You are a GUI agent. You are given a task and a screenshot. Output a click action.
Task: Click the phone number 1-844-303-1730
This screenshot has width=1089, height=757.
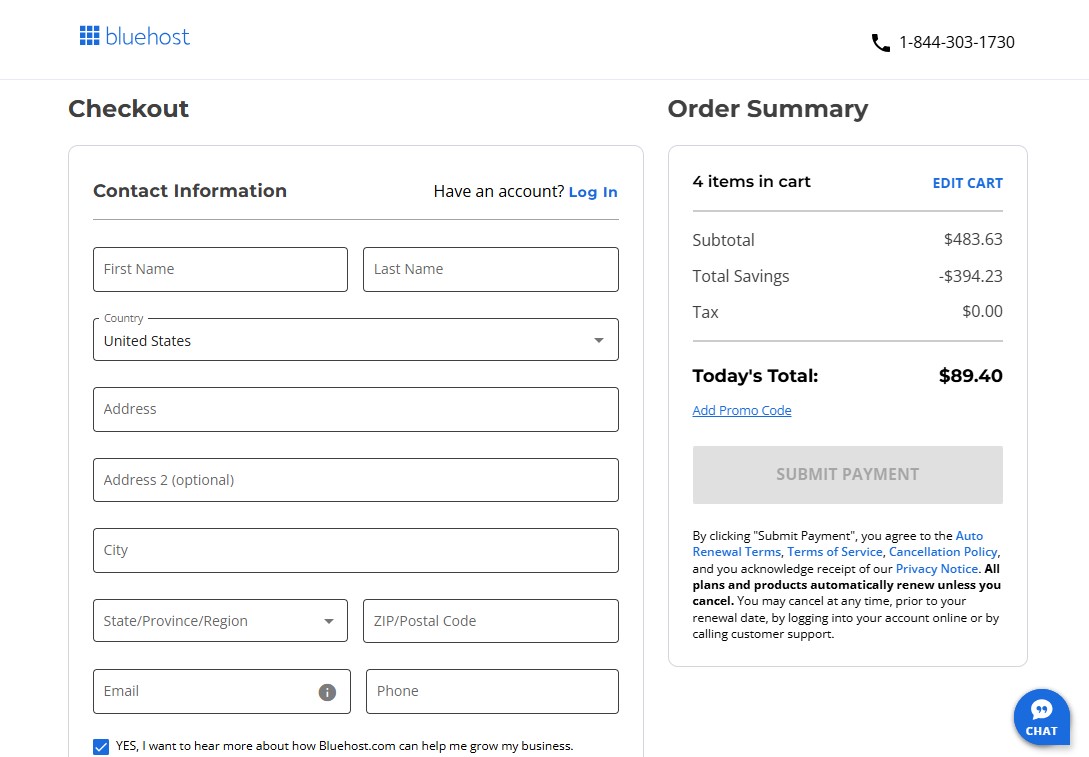tap(957, 42)
